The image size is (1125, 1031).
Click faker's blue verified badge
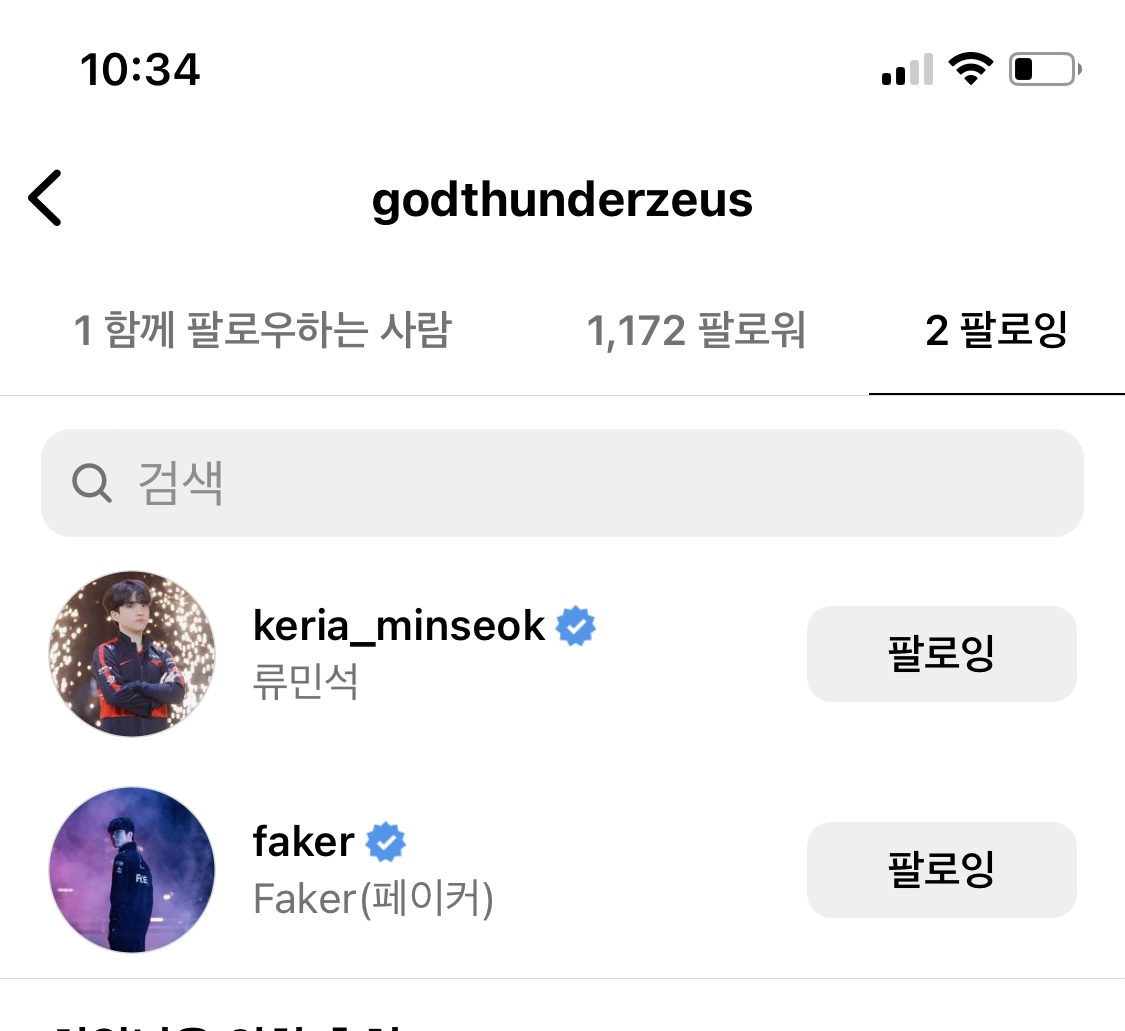[385, 843]
